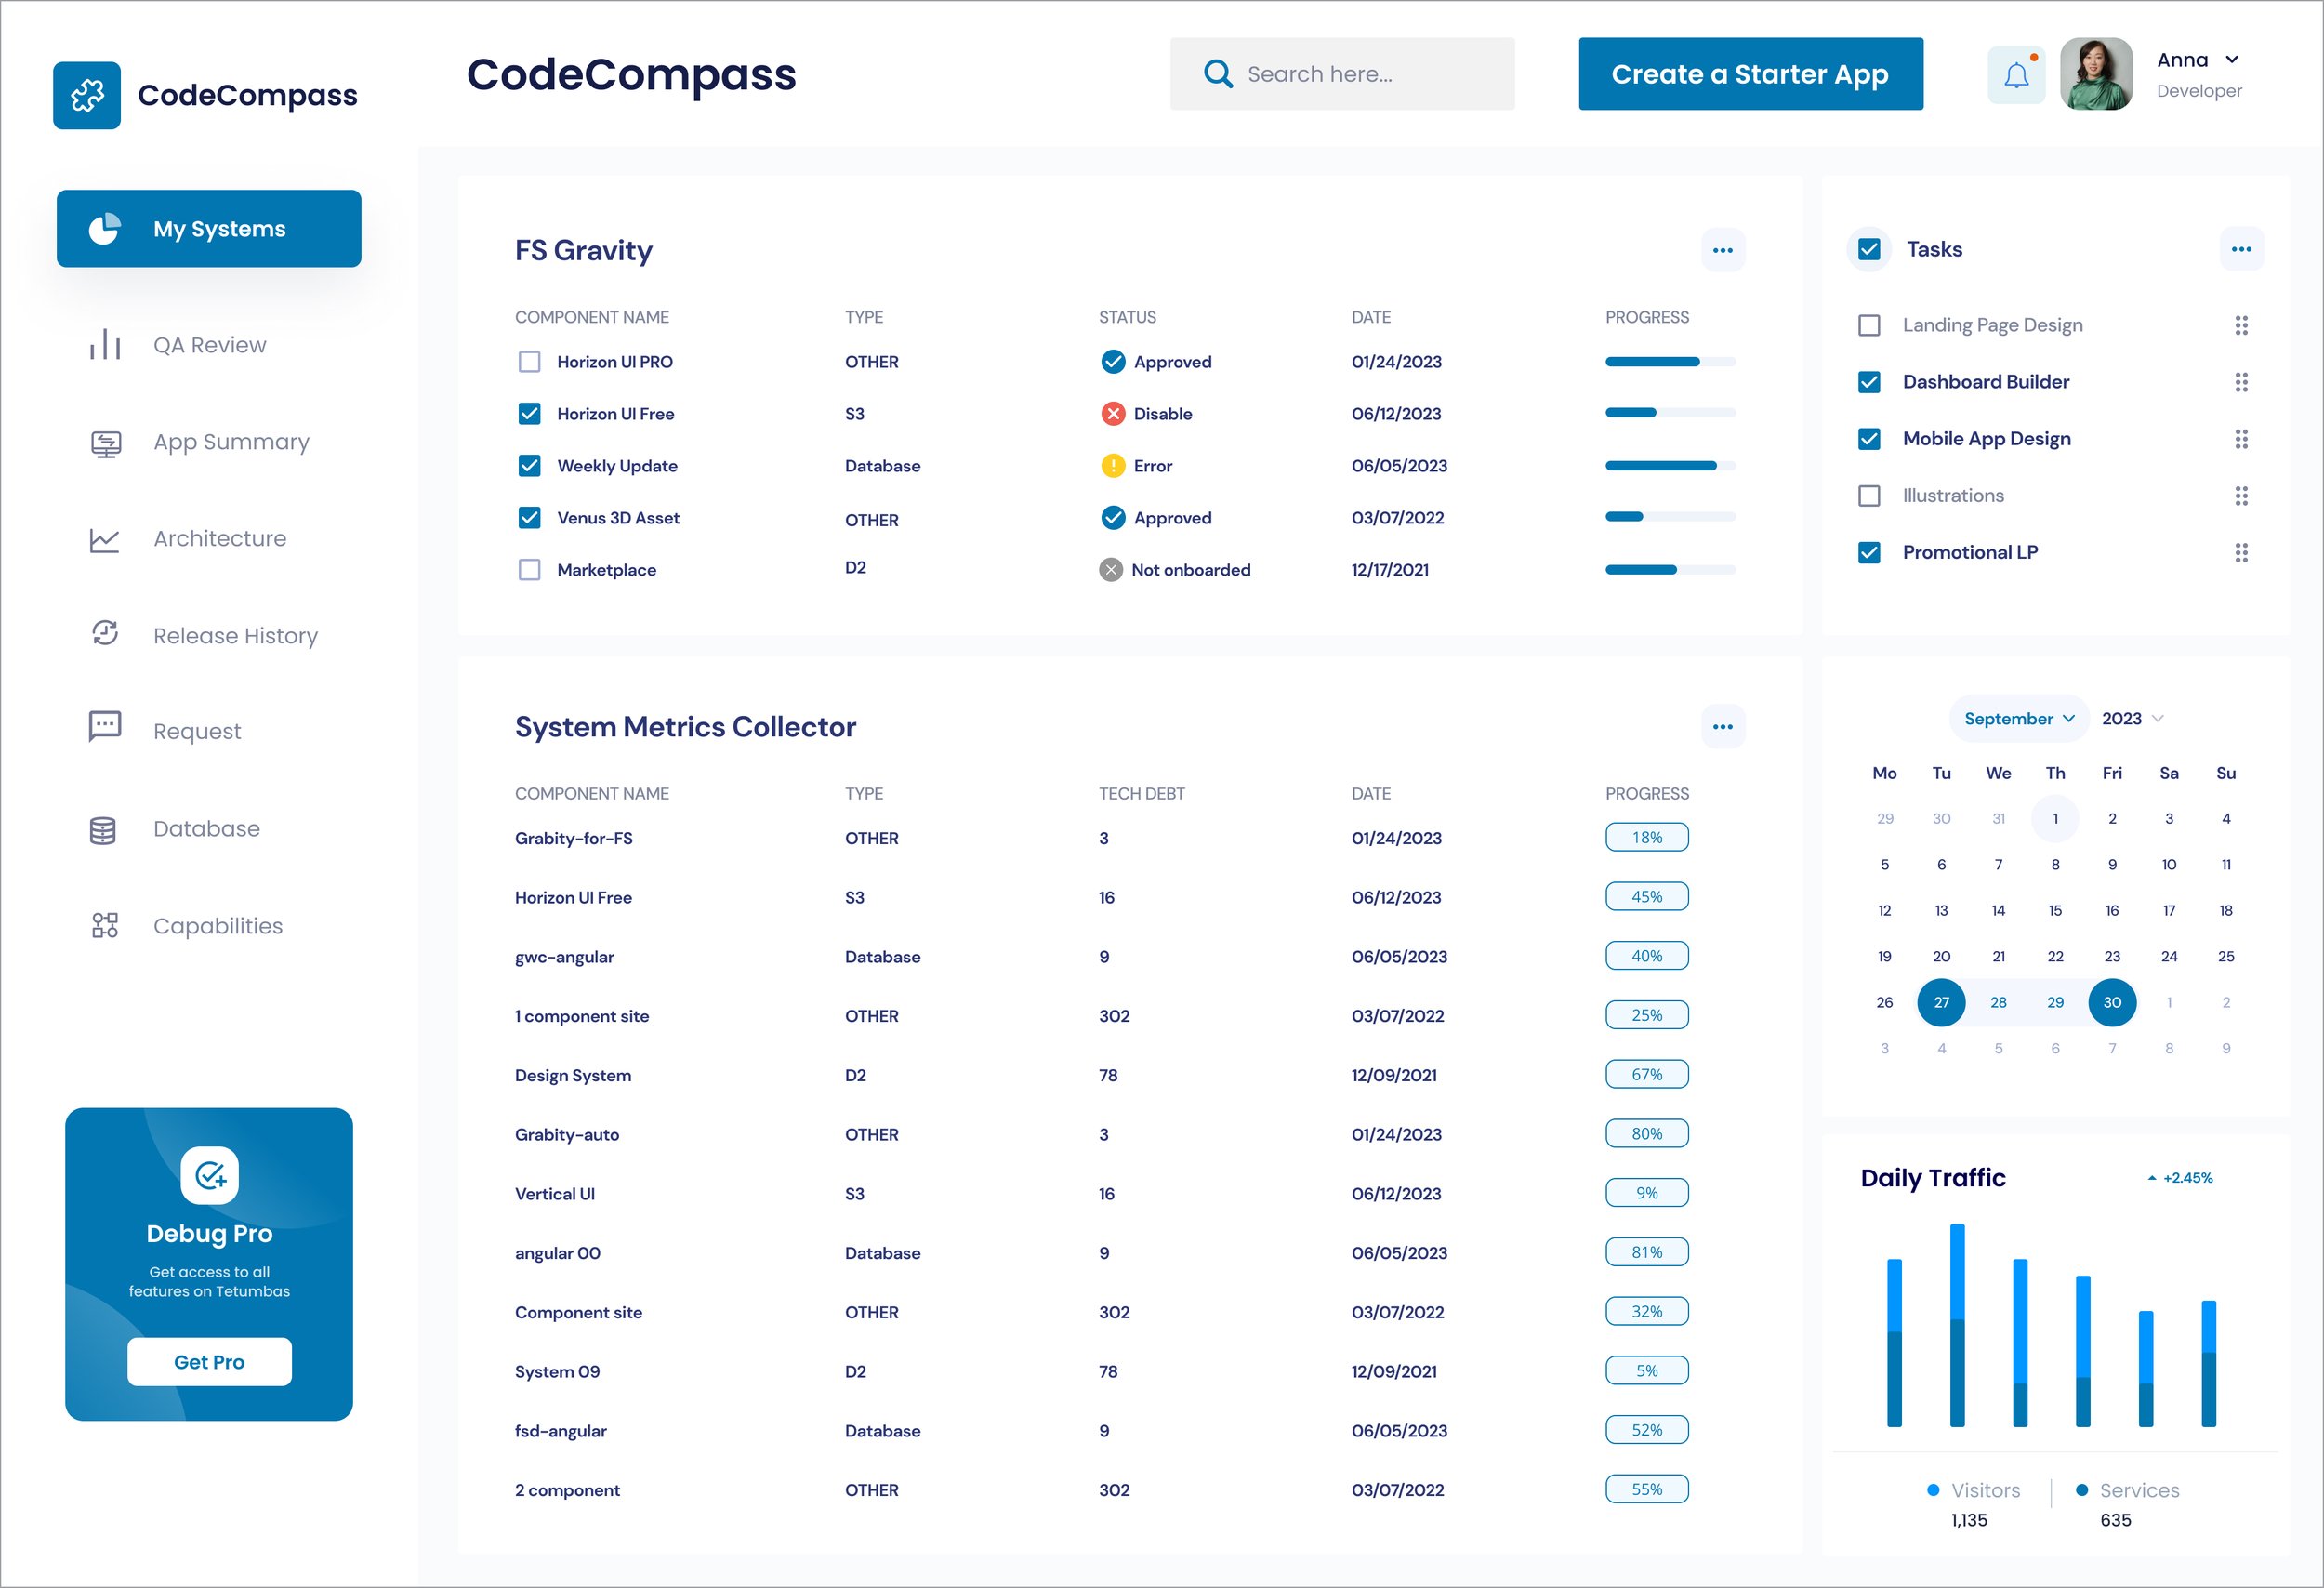Click Anna's profile avatar
Image resolution: width=2324 pixels, height=1588 pixels.
[x=2096, y=74]
